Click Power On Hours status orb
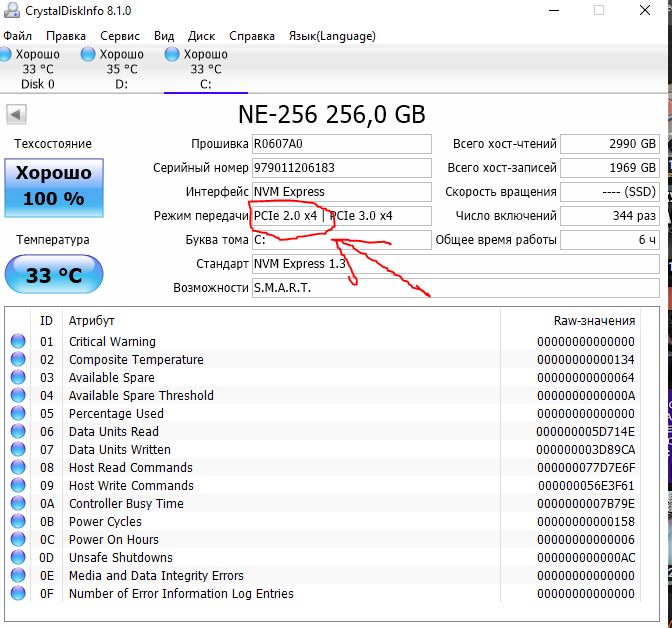Viewport: 672px width, 628px height. point(18,540)
